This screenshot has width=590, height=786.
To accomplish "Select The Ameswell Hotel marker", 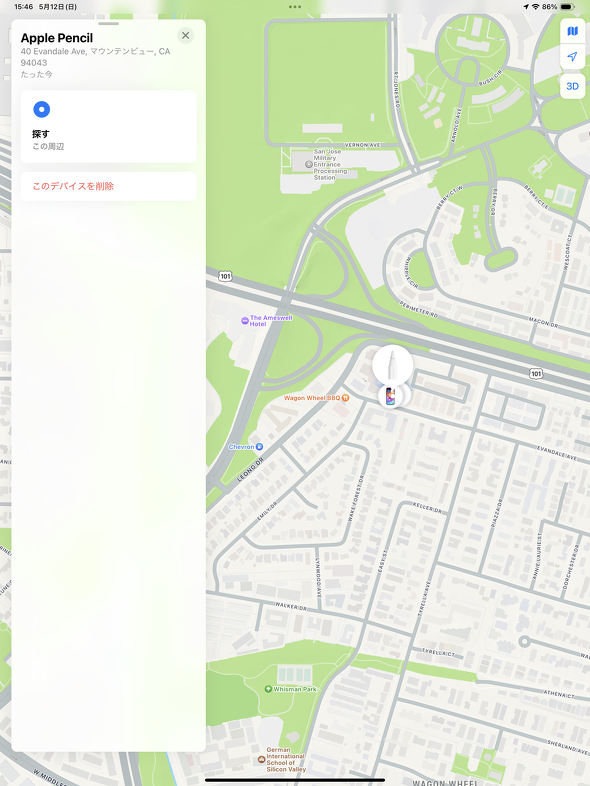I will pos(245,321).
